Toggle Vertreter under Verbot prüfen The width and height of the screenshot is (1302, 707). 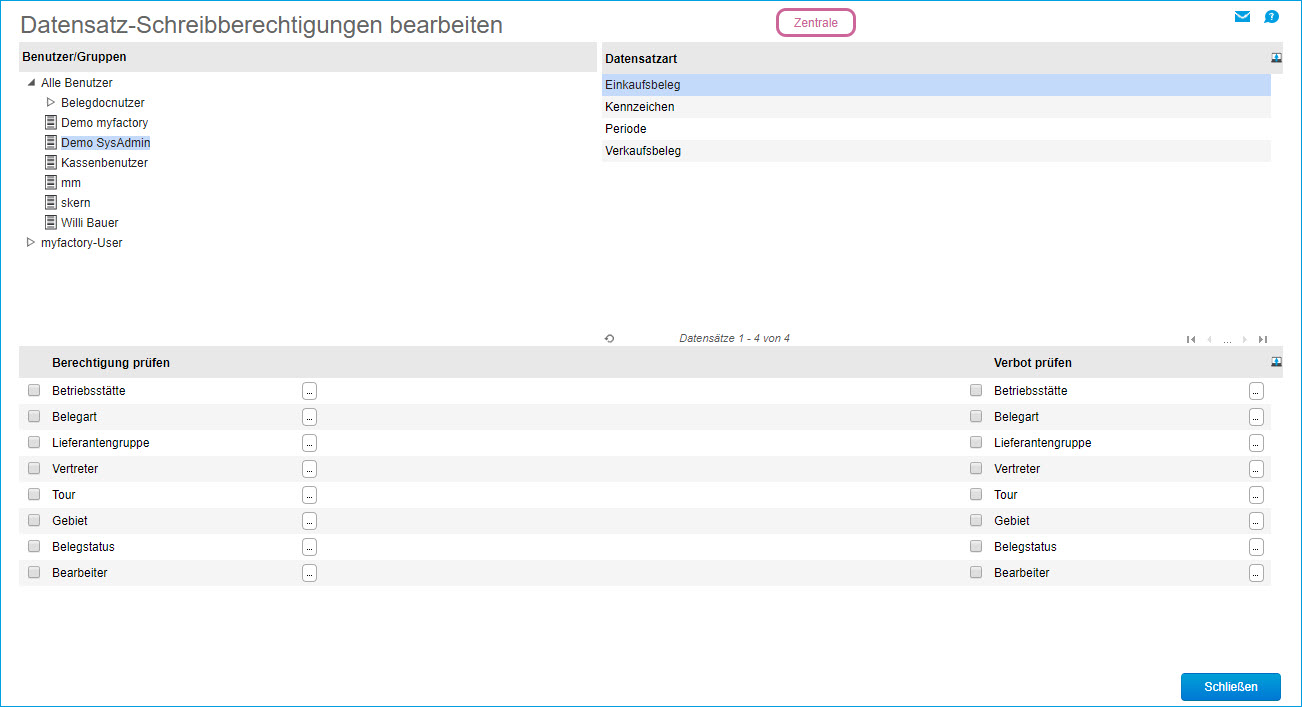tap(976, 468)
